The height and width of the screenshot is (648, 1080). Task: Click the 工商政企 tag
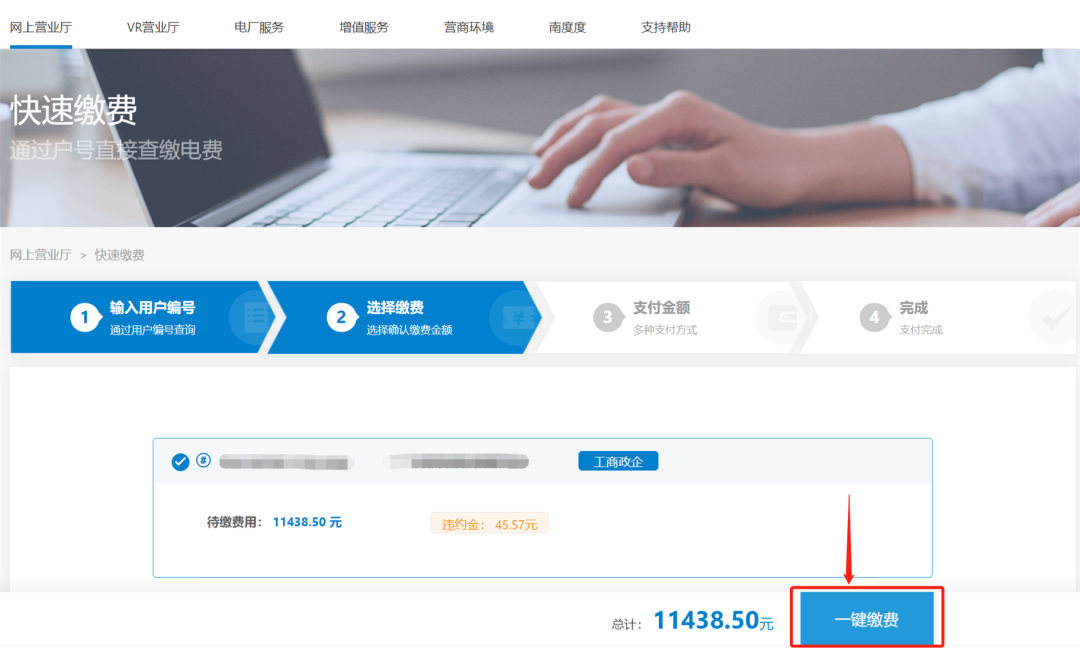618,461
